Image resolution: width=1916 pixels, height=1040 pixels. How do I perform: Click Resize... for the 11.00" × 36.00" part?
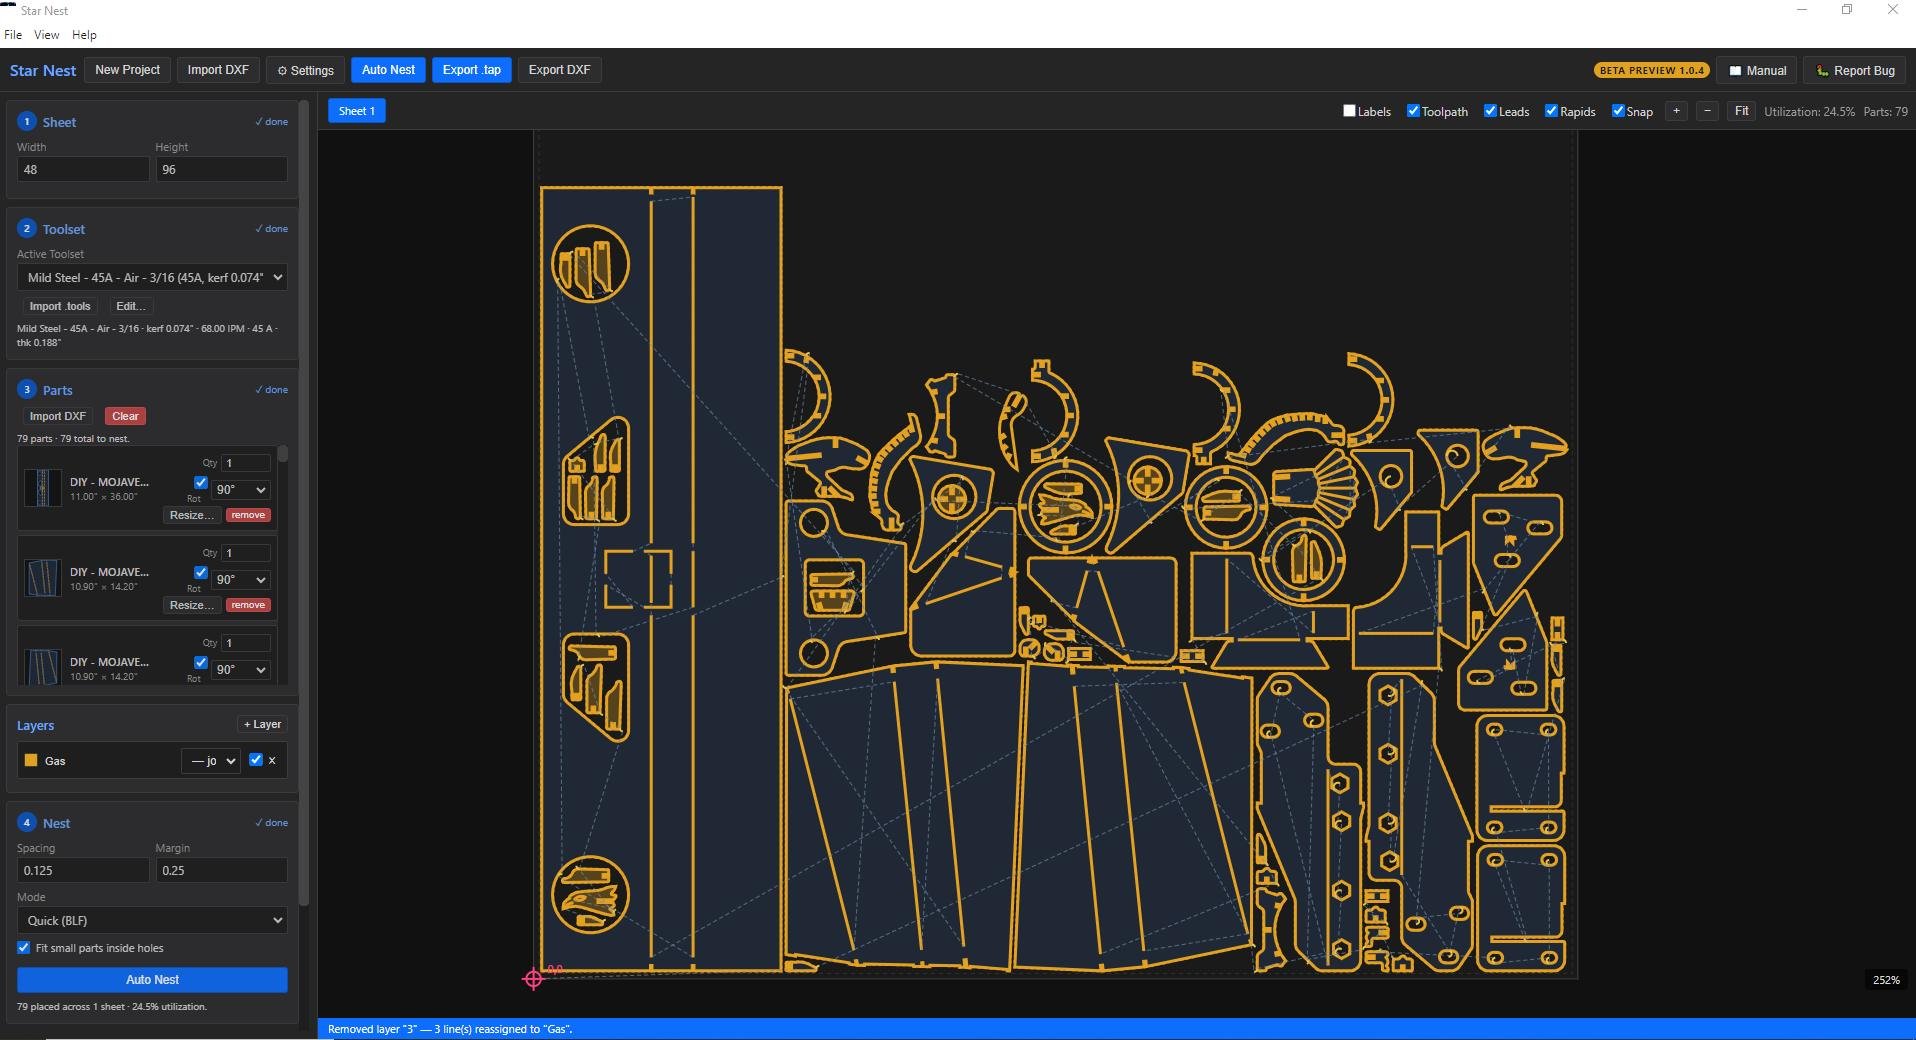(191, 515)
